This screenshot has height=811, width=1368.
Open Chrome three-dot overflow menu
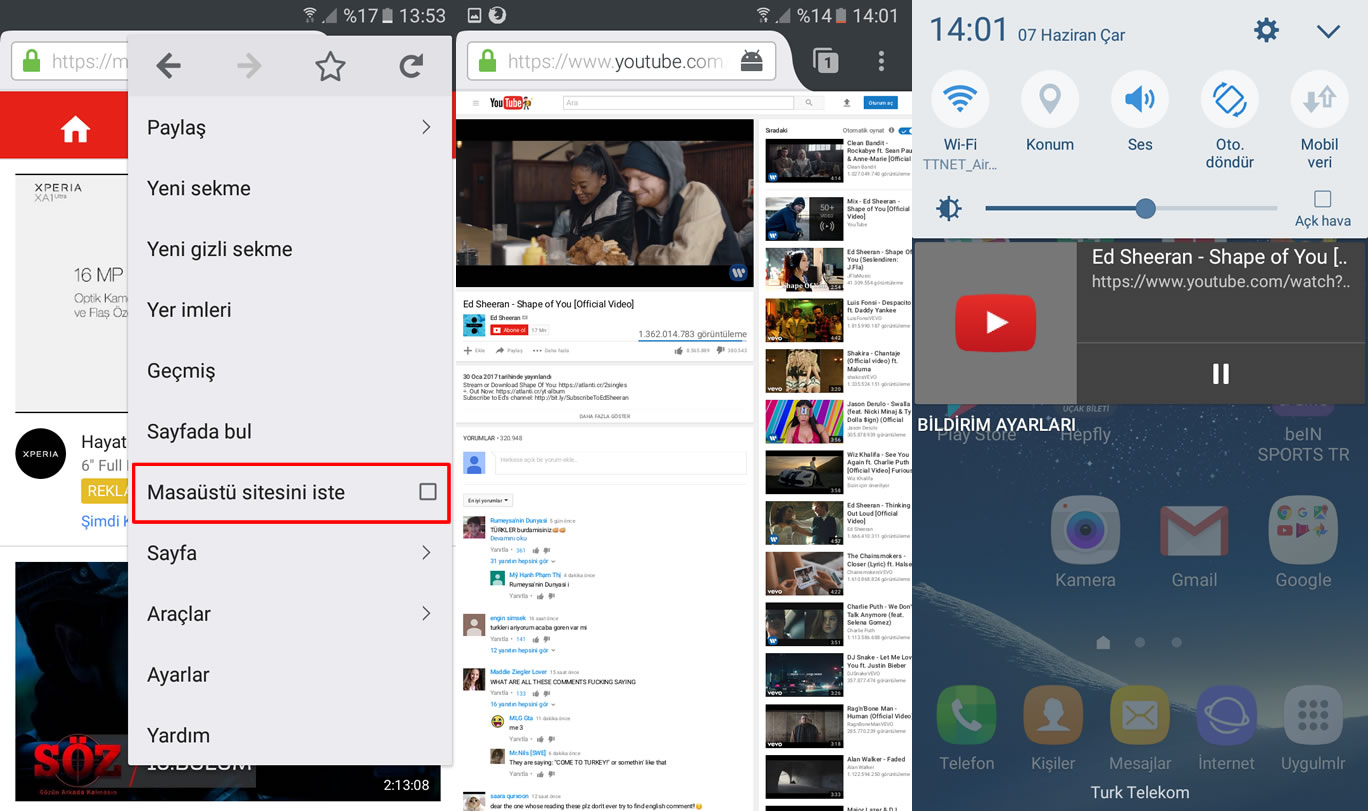click(x=881, y=62)
